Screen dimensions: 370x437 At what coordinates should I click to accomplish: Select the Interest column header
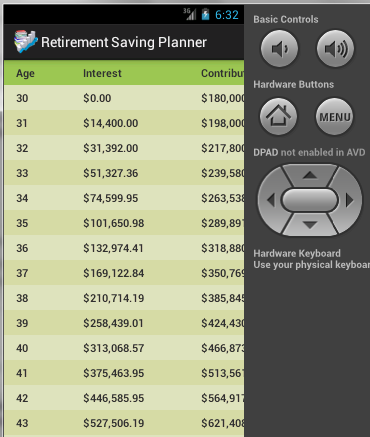pyautogui.click(x=102, y=73)
